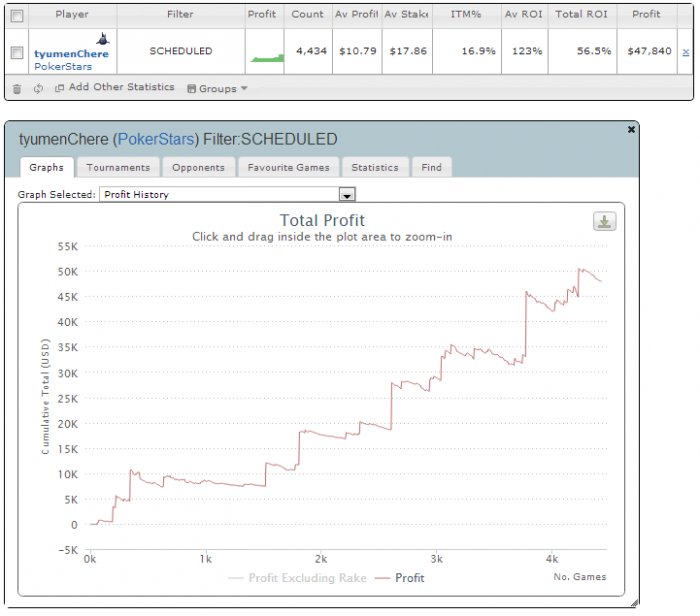The width and height of the screenshot is (700, 616).
Task: Toggle Profit Excluding Rake legend series
Action: 297,578
